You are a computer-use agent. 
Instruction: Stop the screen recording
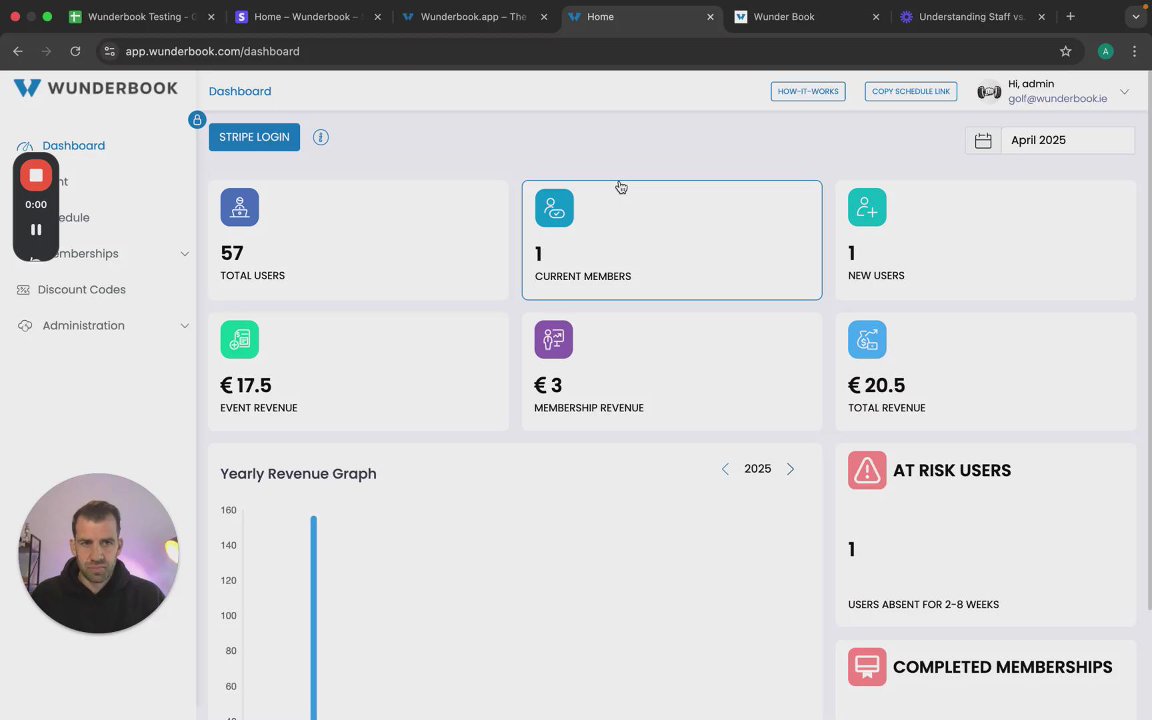click(36, 176)
